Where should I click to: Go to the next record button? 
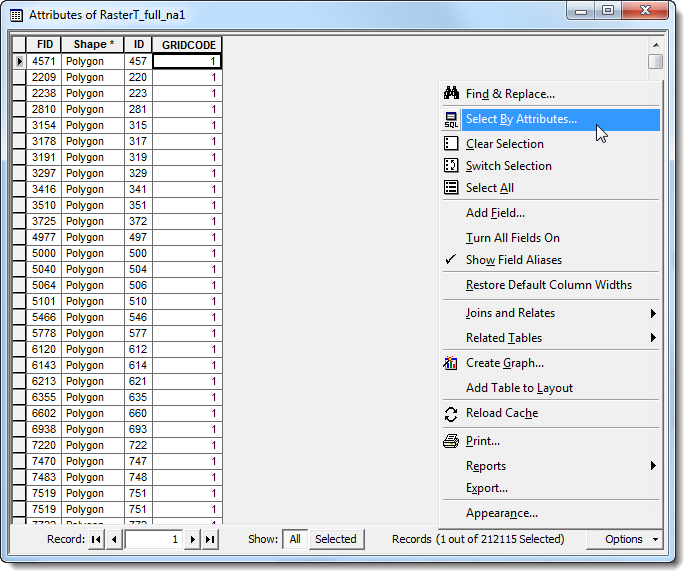pyautogui.click(x=193, y=539)
